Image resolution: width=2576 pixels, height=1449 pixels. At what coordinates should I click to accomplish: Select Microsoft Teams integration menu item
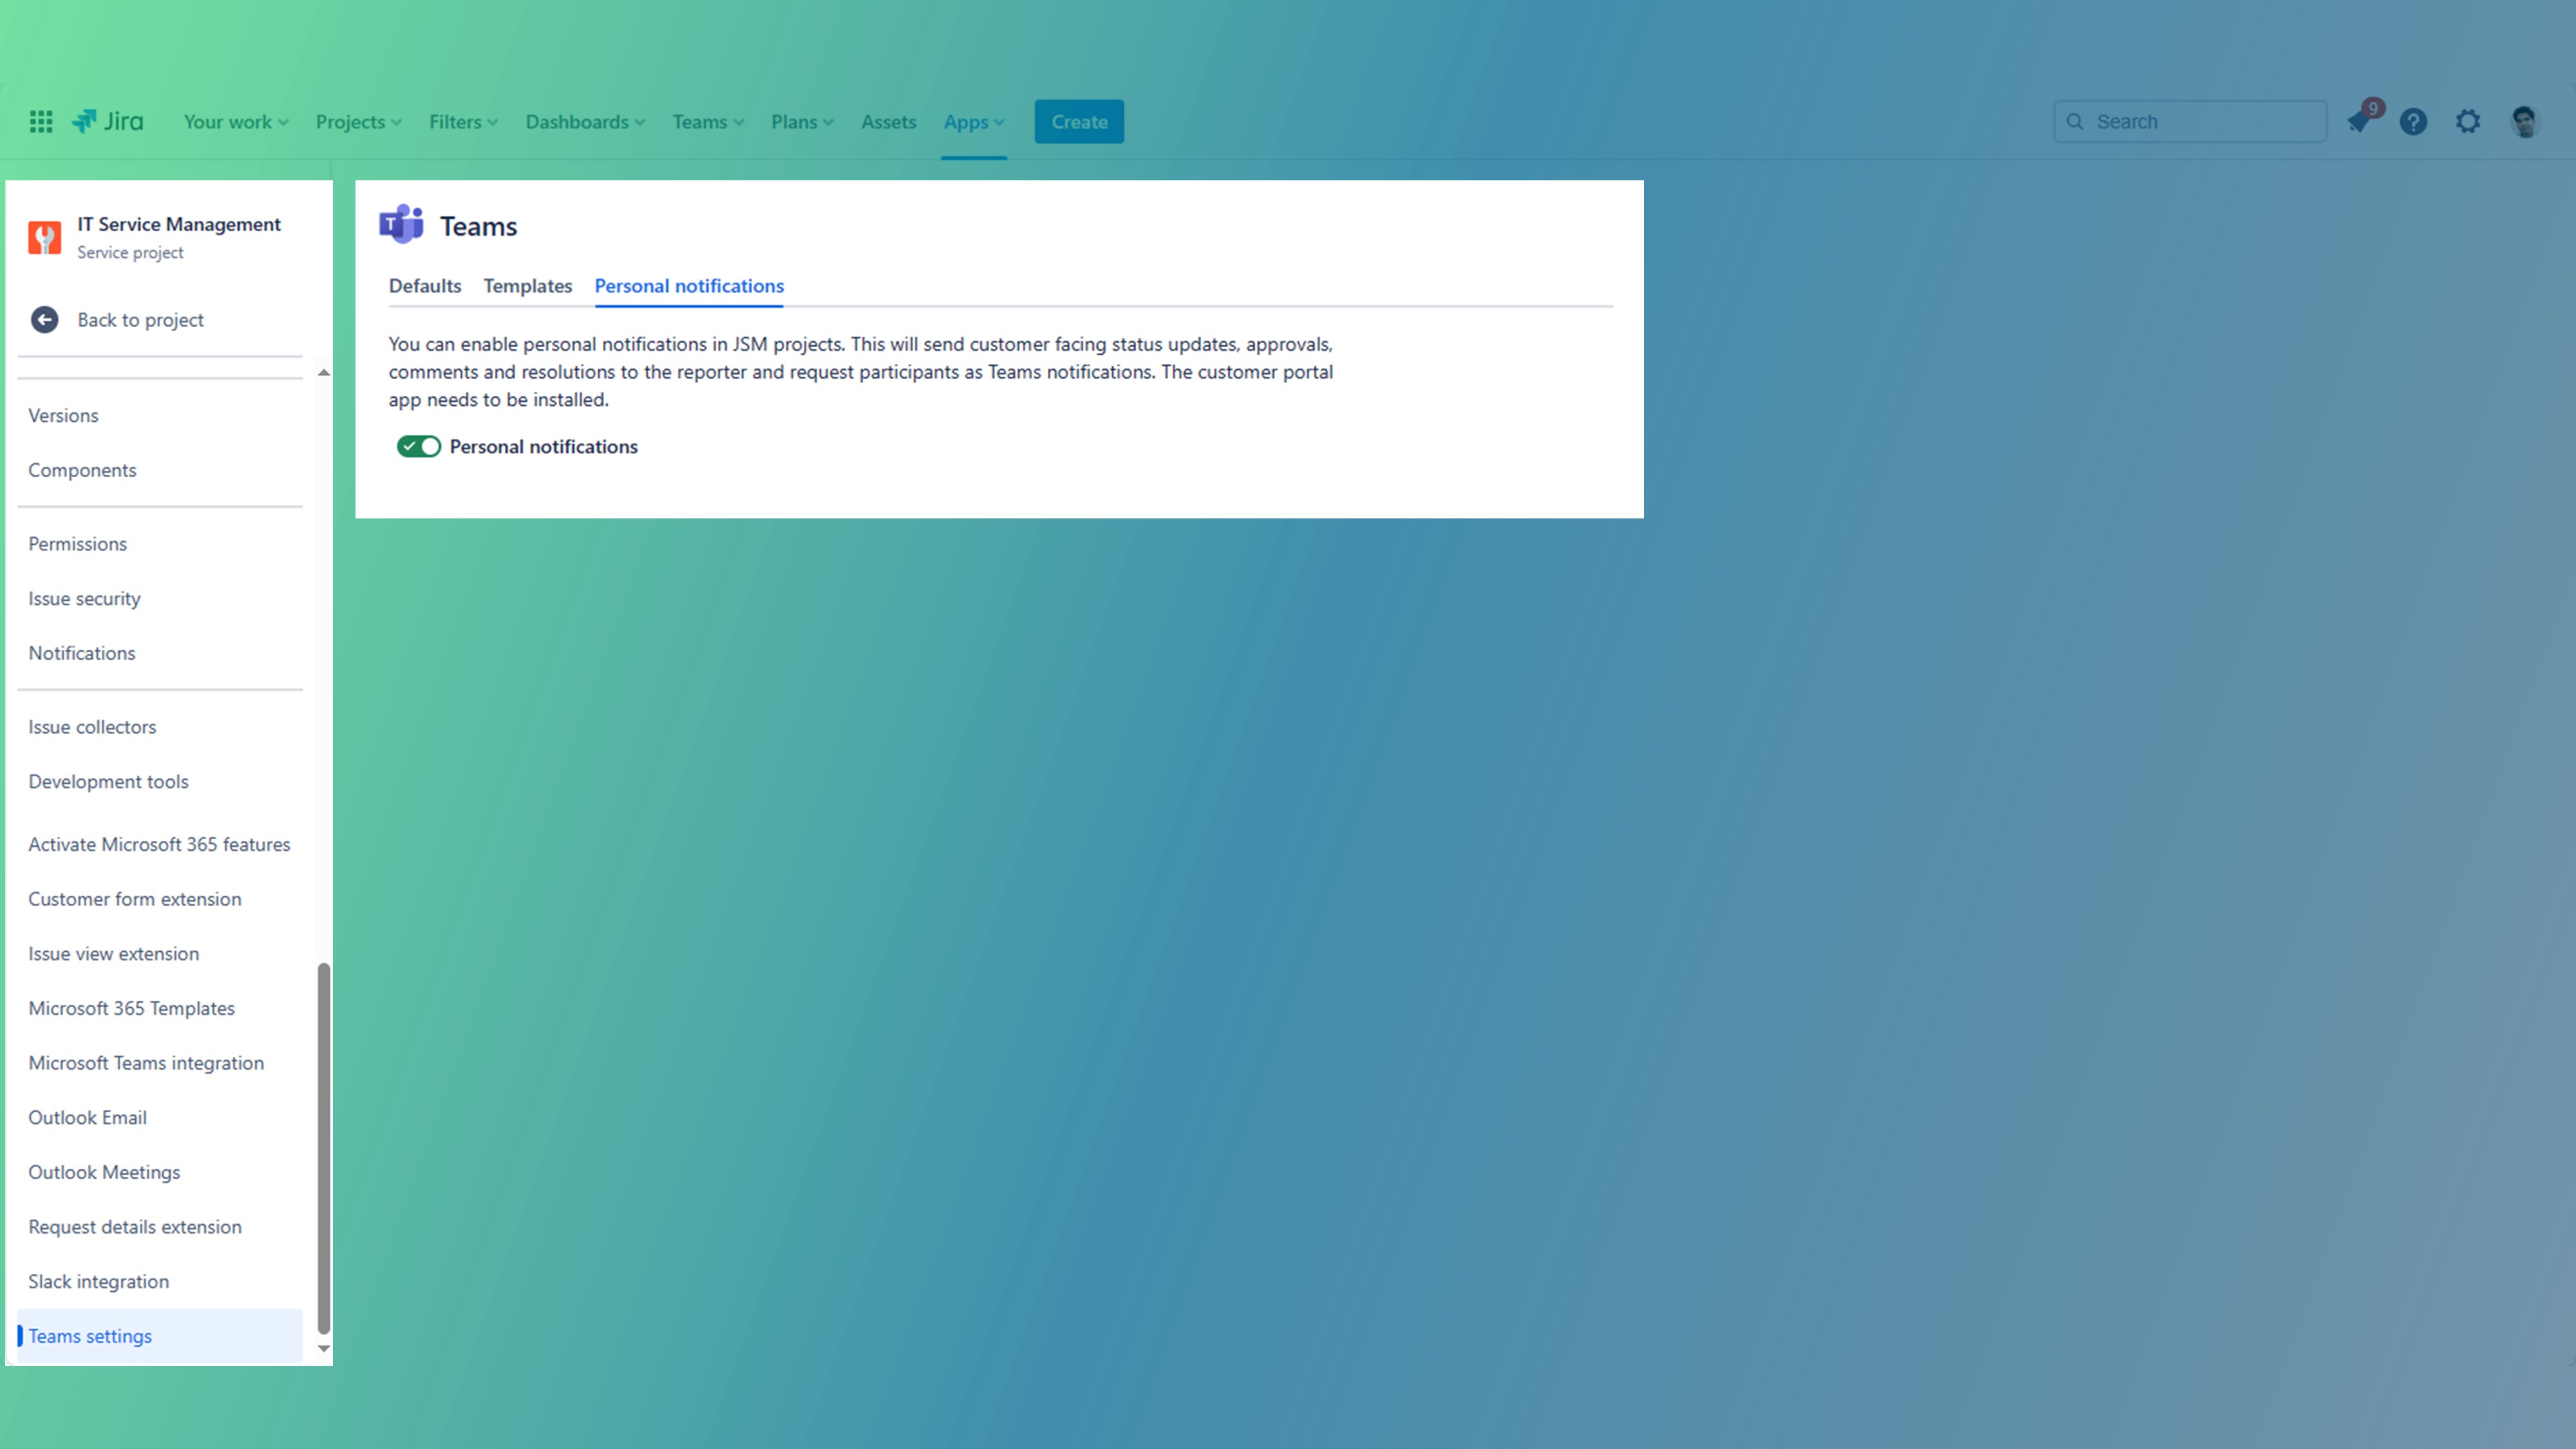tap(145, 1061)
